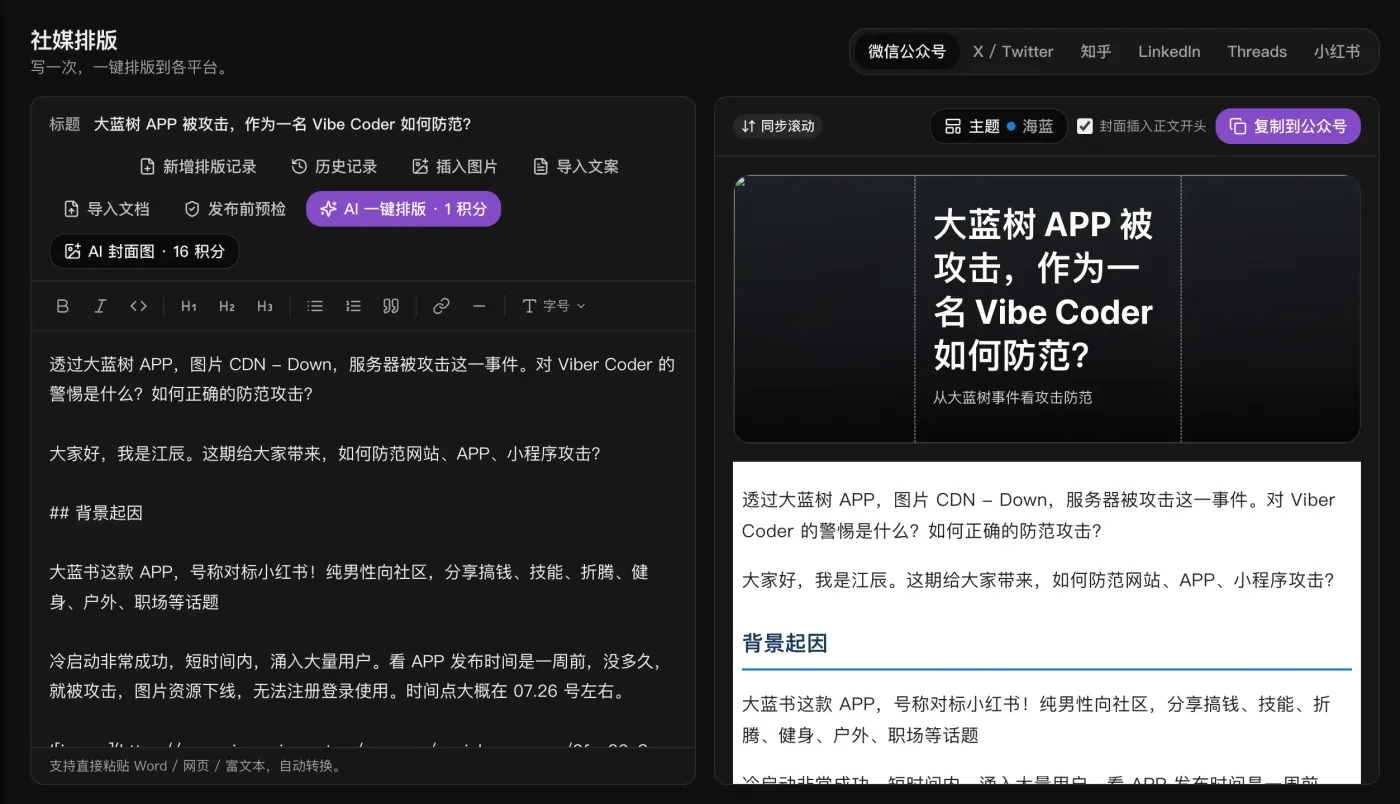Apply italic formatting to text
The image size is (1400, 804).
(x=100, y=306)
